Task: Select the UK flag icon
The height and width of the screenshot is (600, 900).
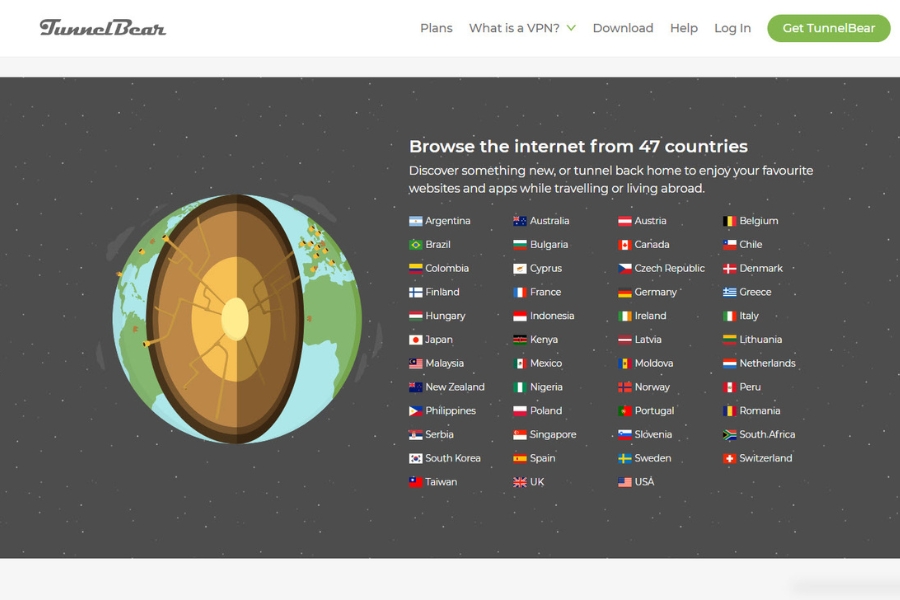Action: tap(518, 481)
